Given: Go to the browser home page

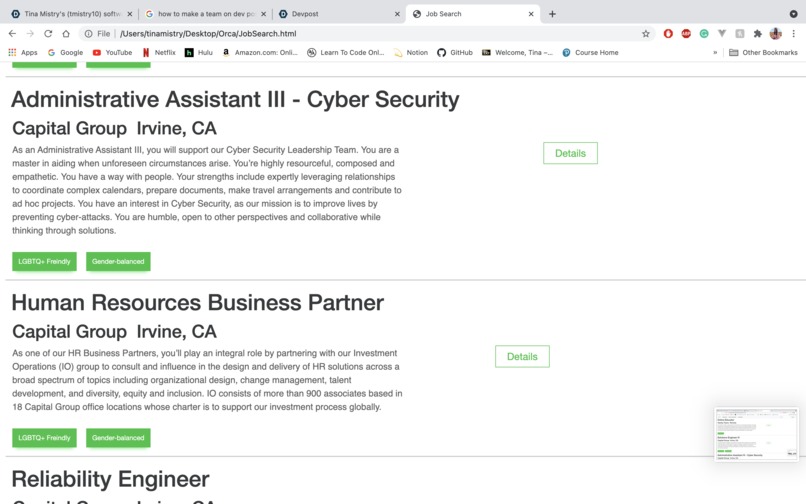Looking at the screenshot, I should 66,33.
